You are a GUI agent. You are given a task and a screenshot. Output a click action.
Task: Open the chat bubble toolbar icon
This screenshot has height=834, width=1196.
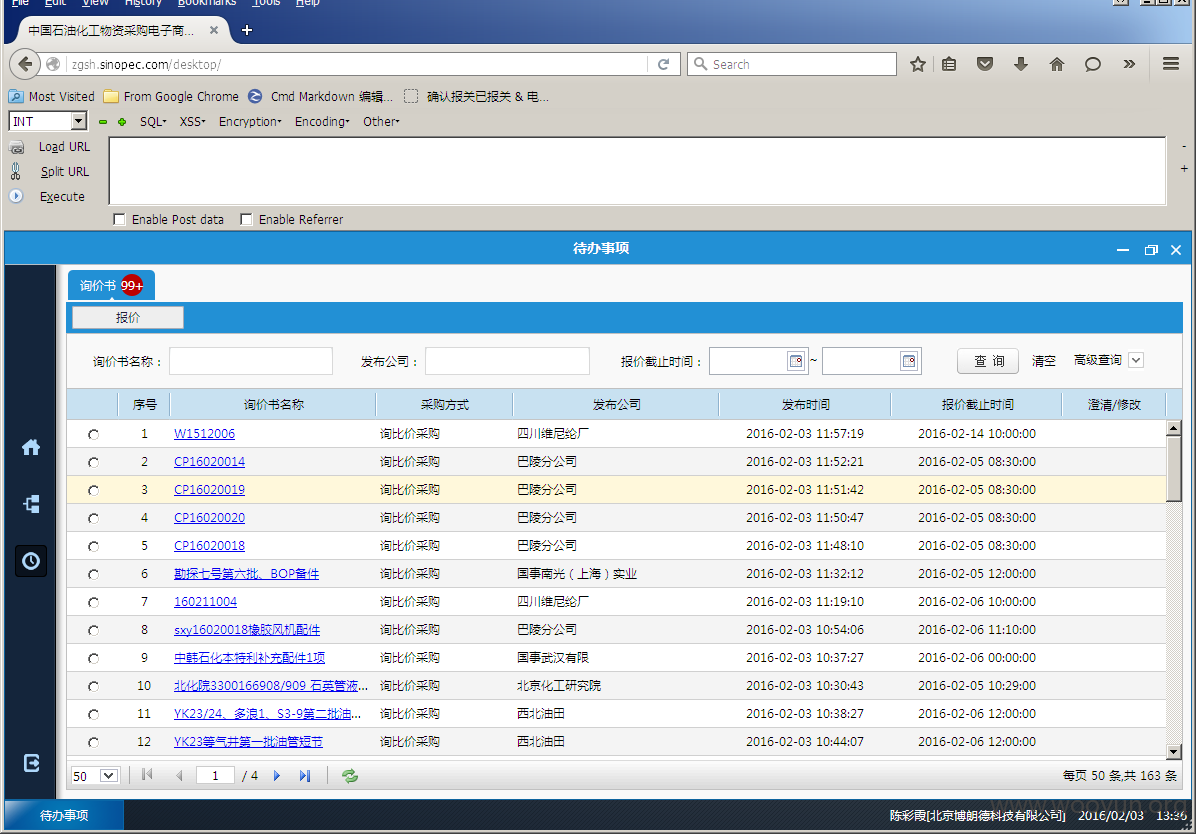pyautogui.click(x=1093, y=64)
